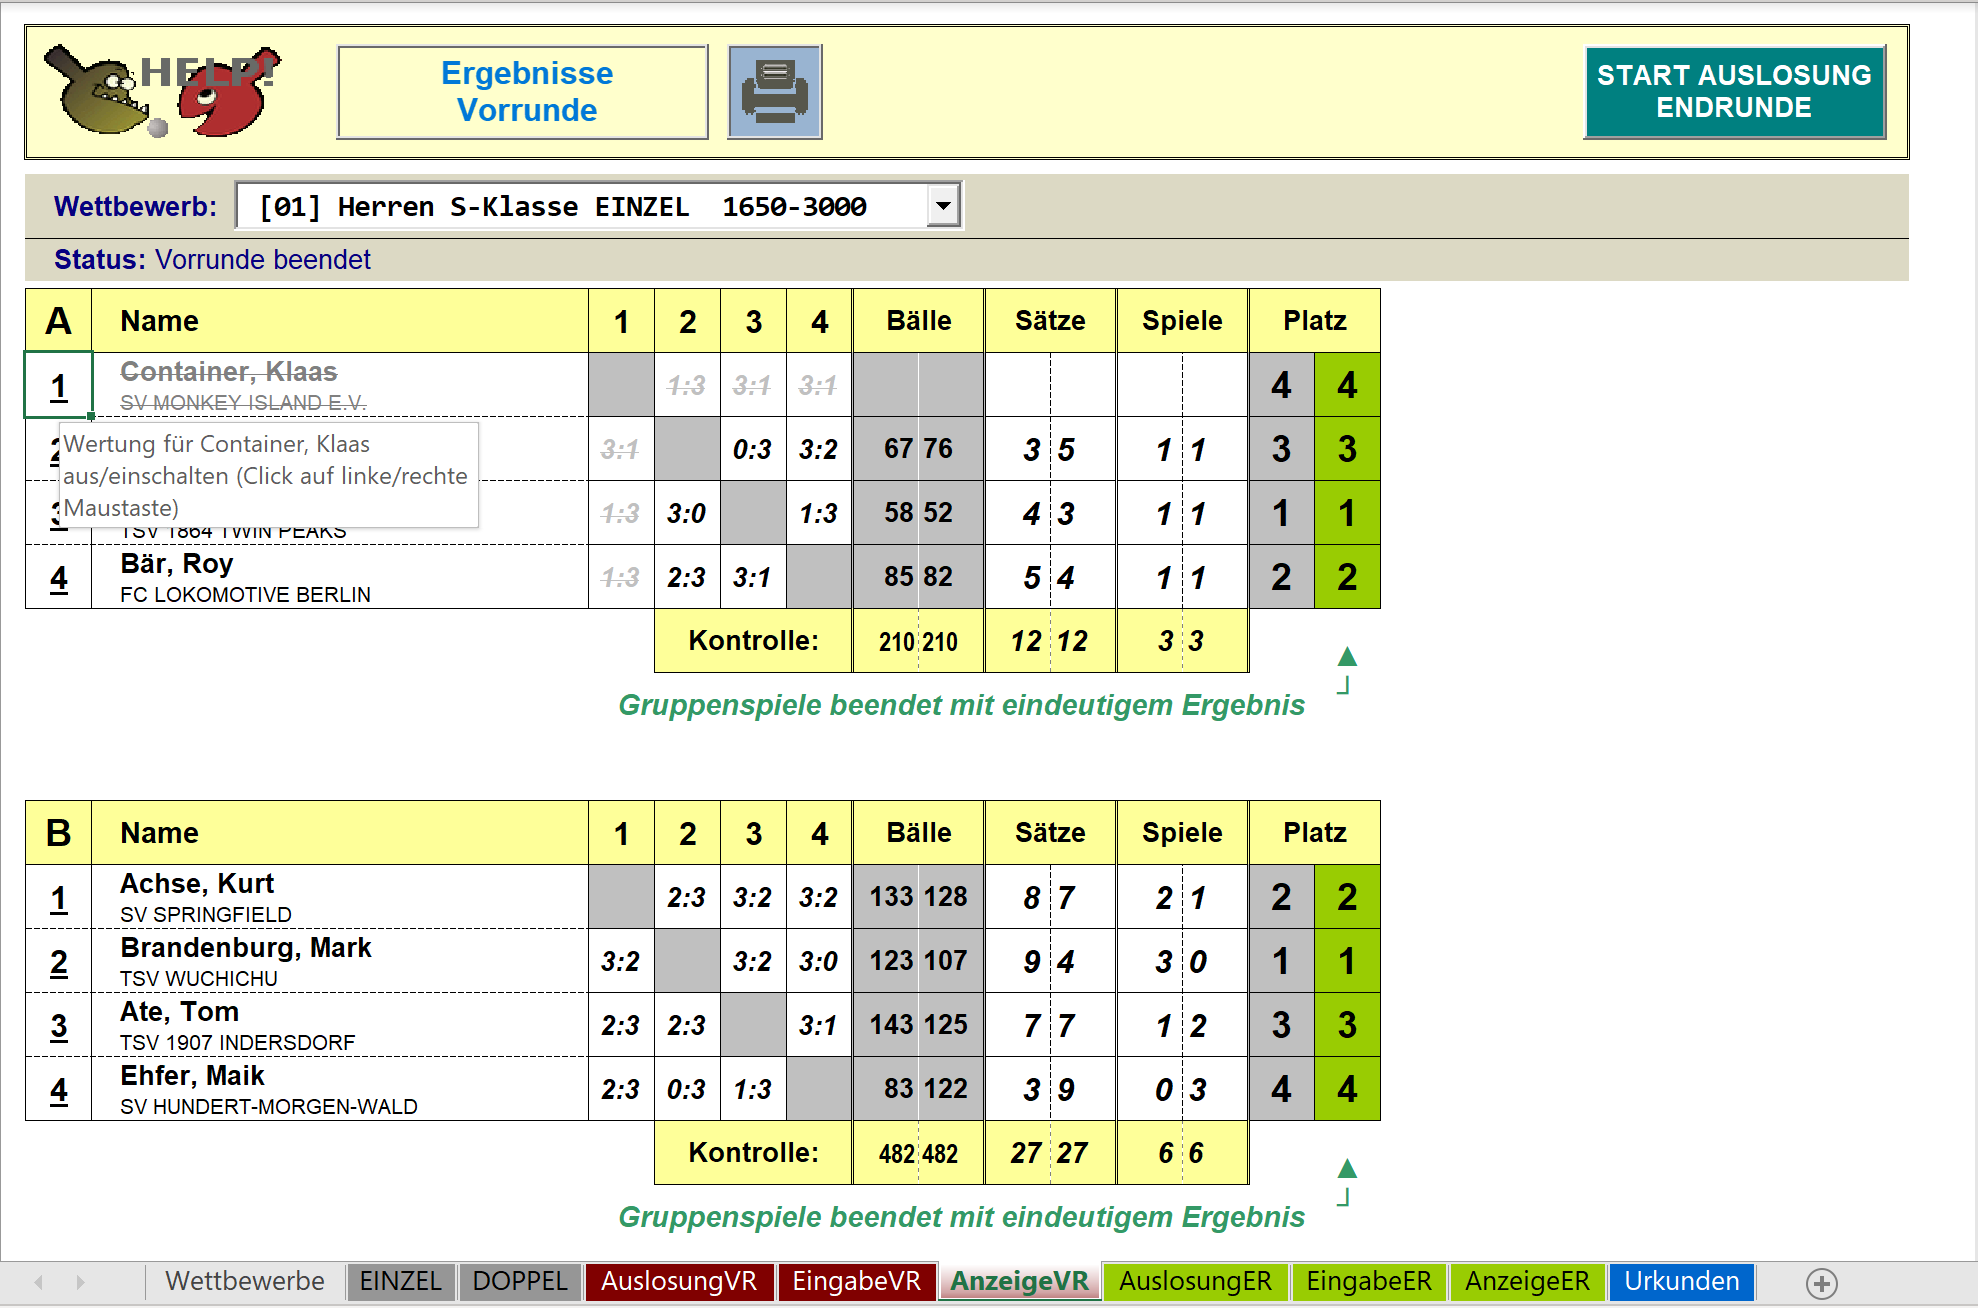Open the Wettbewerb dropdown arrow
The image size is (1978, 1308).
coord(942,206)
